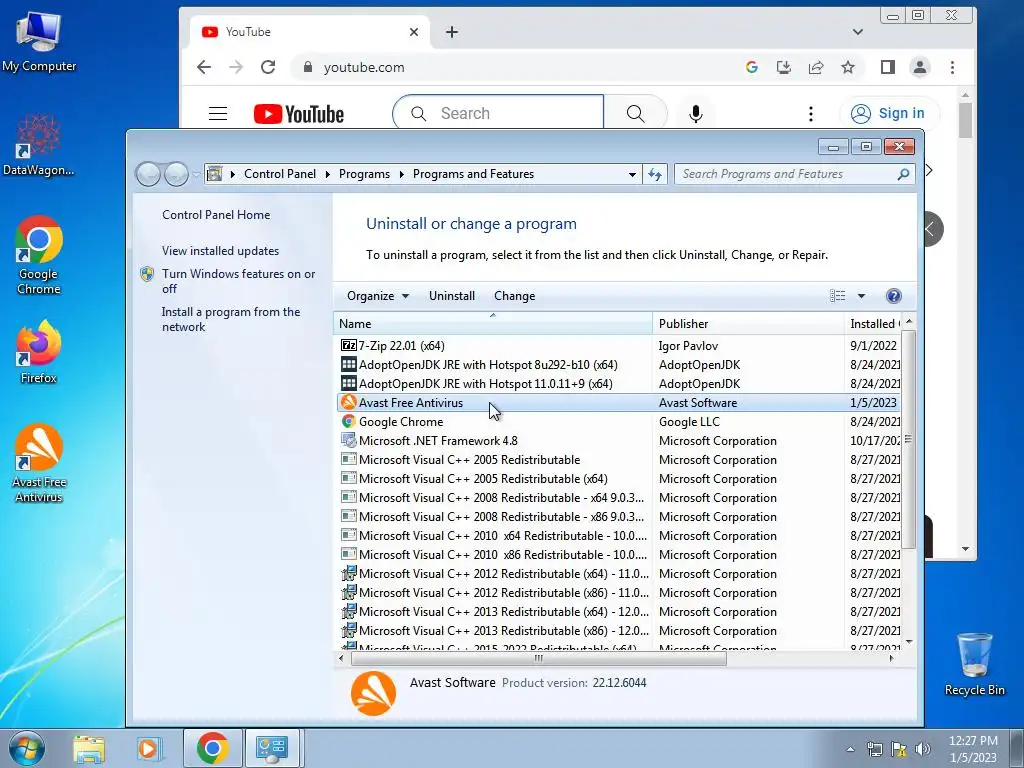The height and width of the screenshot is (768, 1024).
Task: Open the Recycle Bin
Action: (x=974, y=664)
